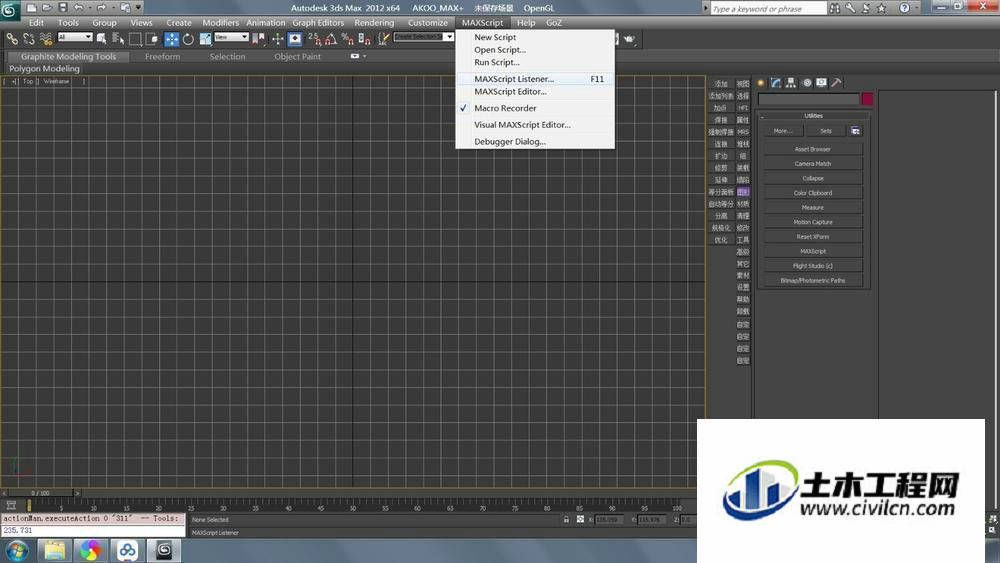Toggle Angle Snap
Screen dimensions: 1000x563
pyautogui.click(x=331, y=39)
